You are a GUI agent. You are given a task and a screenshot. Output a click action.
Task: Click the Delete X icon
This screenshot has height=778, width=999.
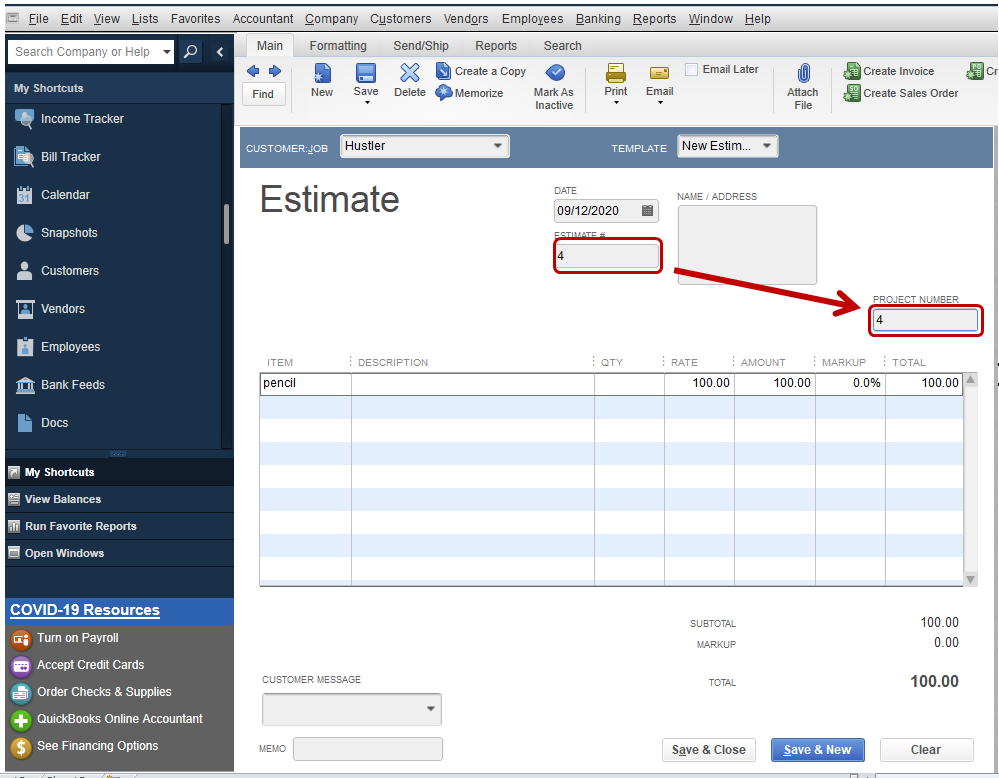coord(410,73)
